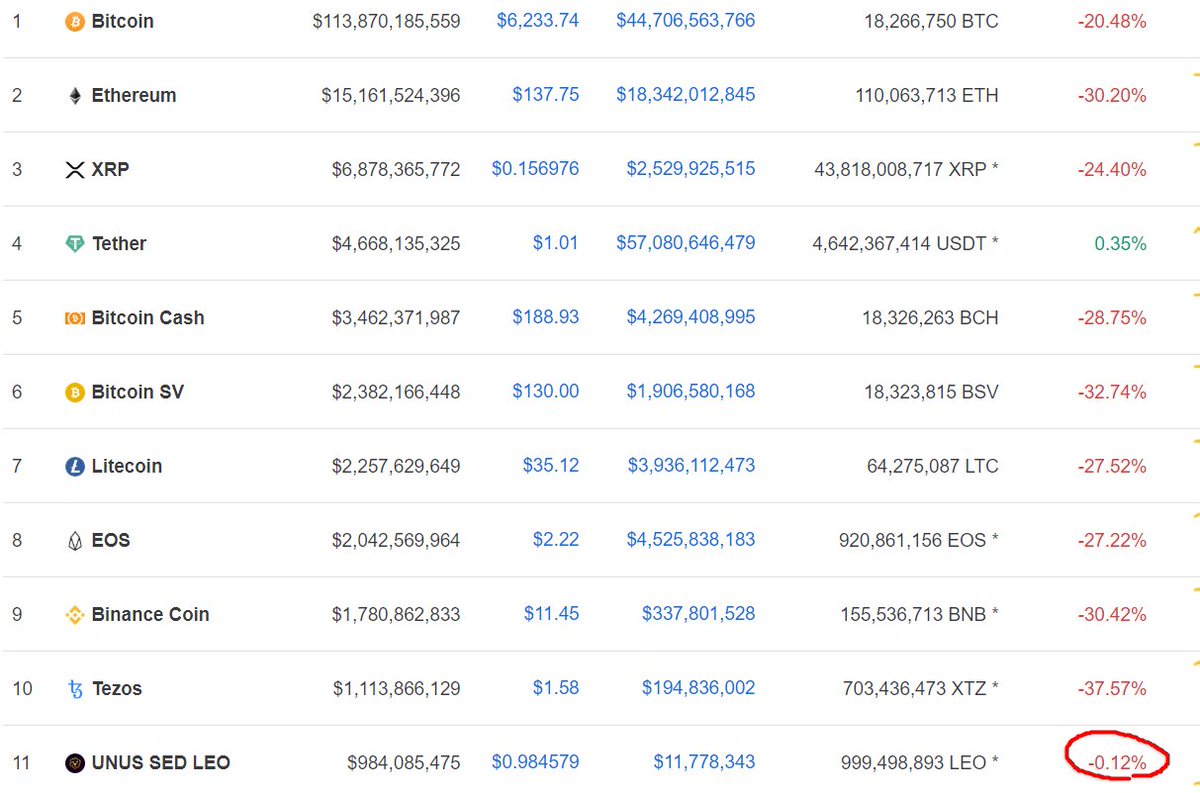Screen dimensions: 1200x793
Task: Click the UNUS SED LEO logo icon
Action: tap(74, 763)
